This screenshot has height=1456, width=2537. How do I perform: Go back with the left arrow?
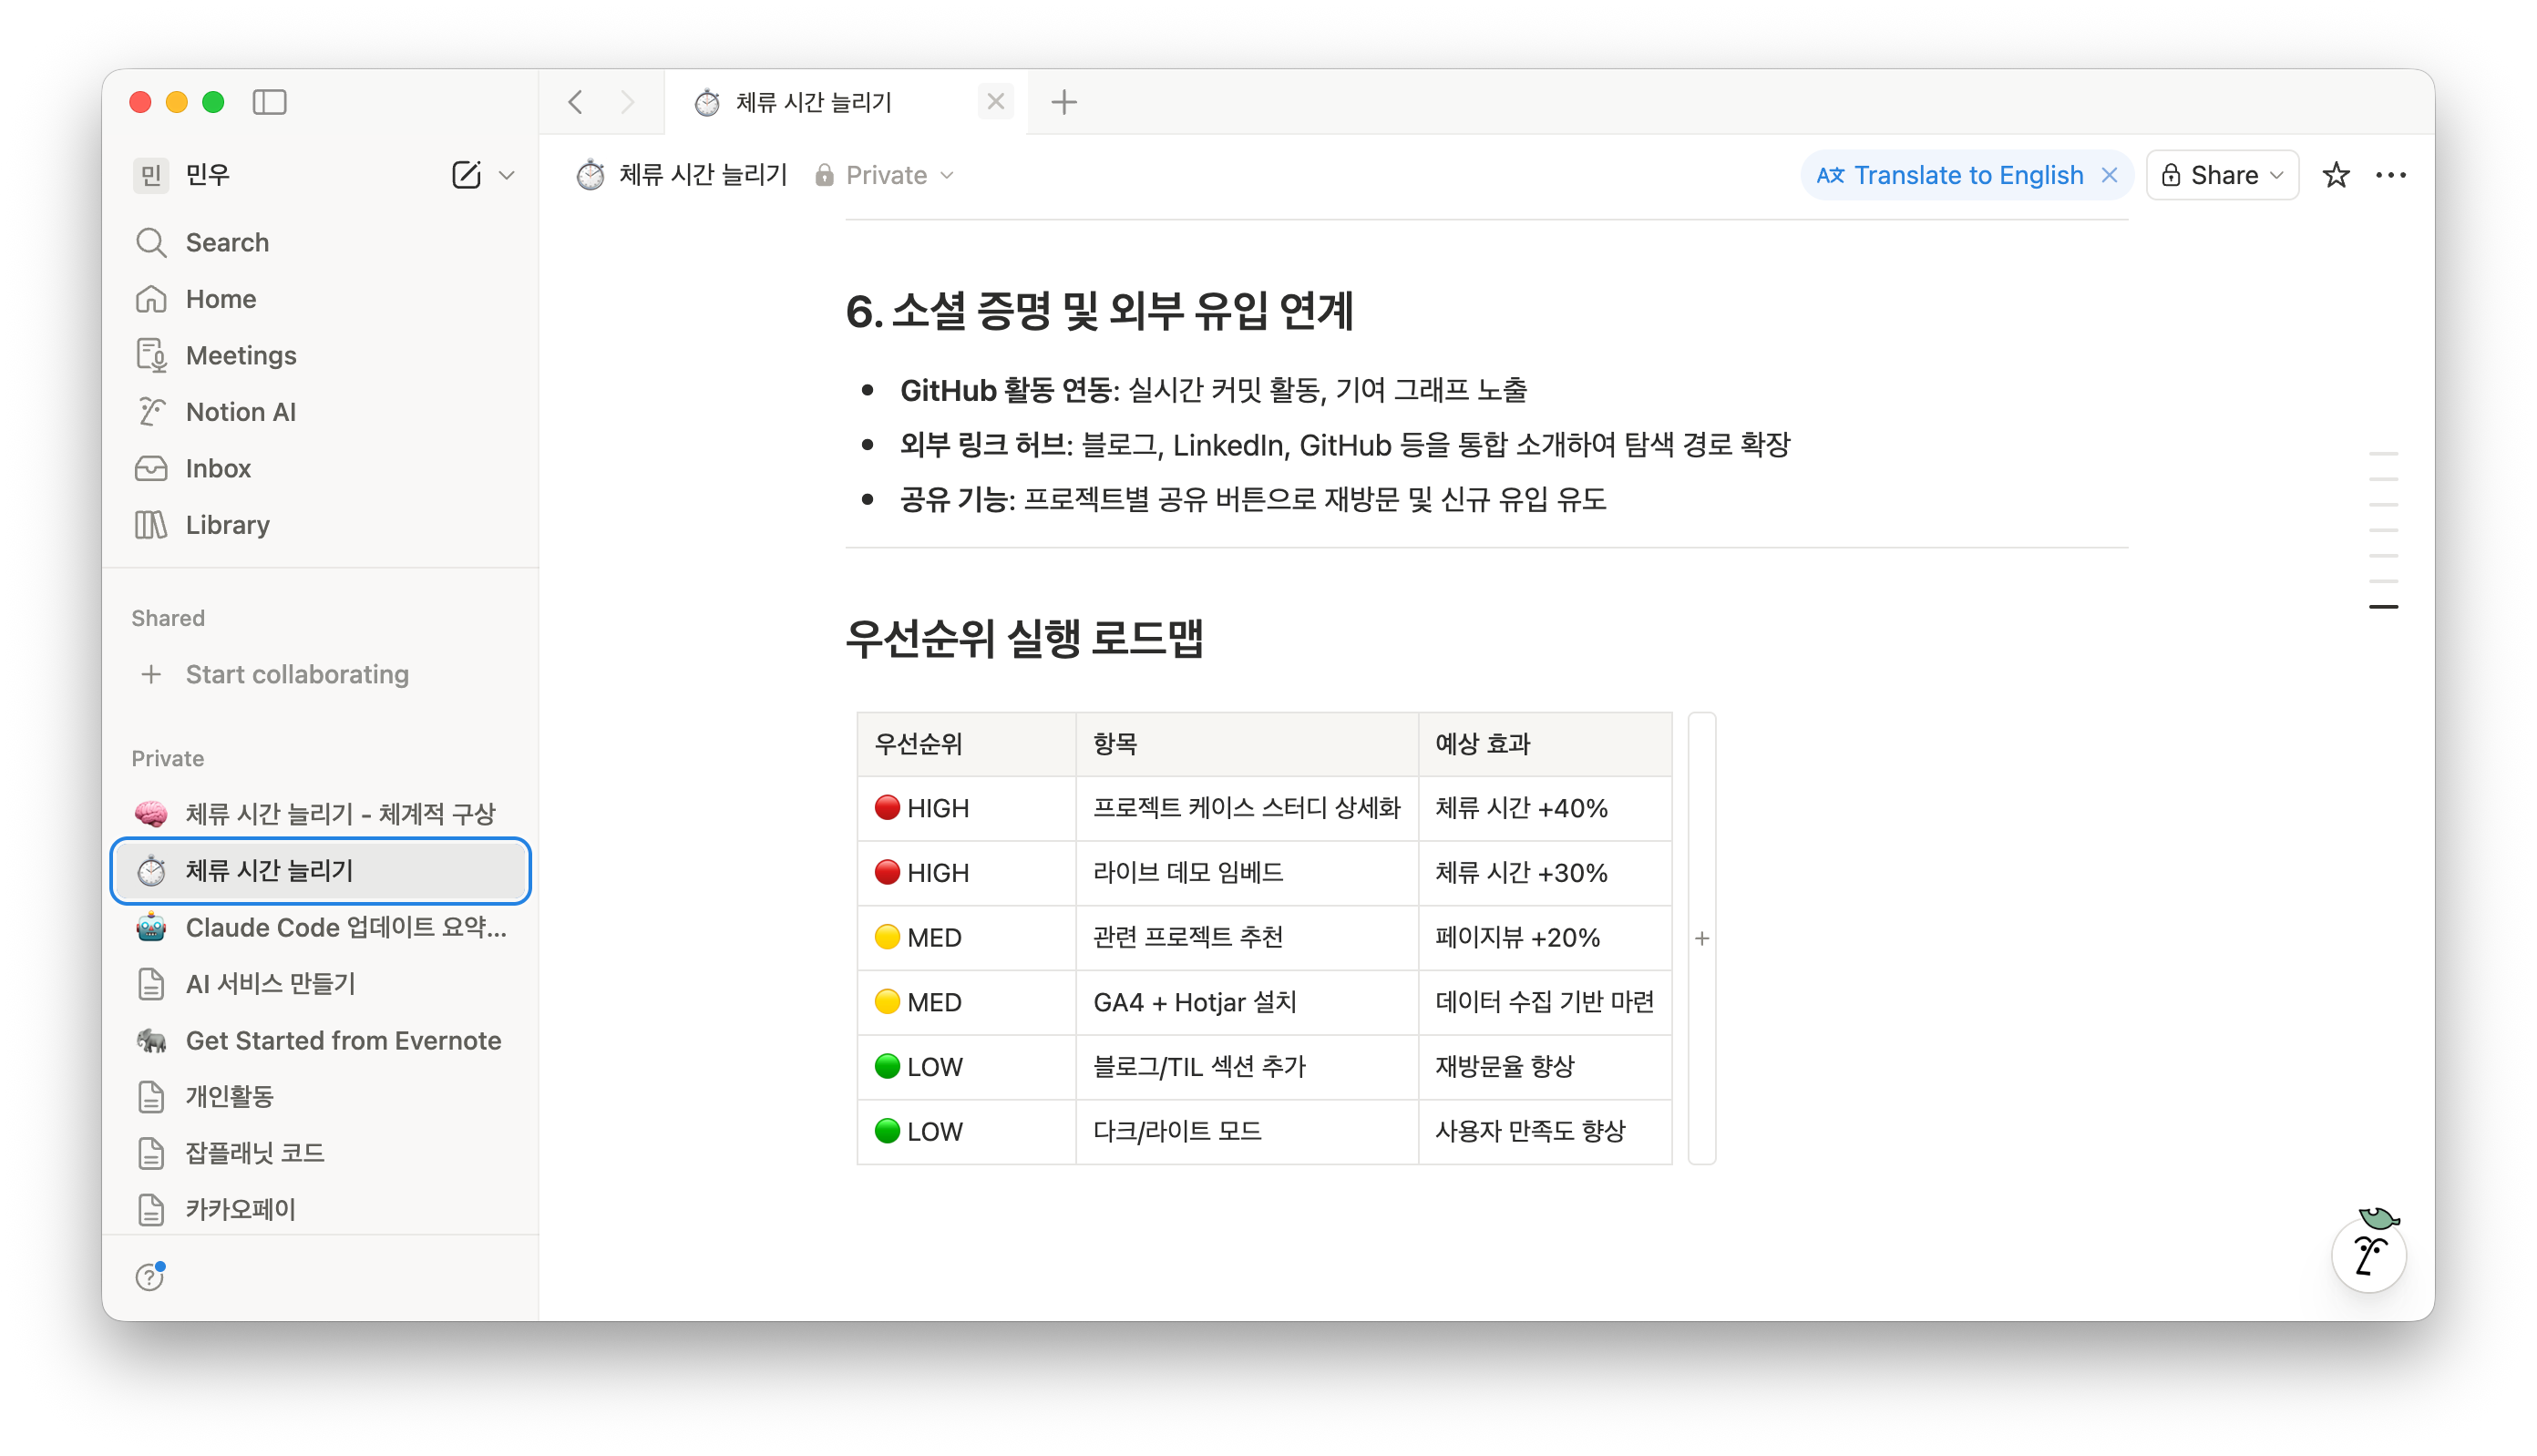click(575, 102)
